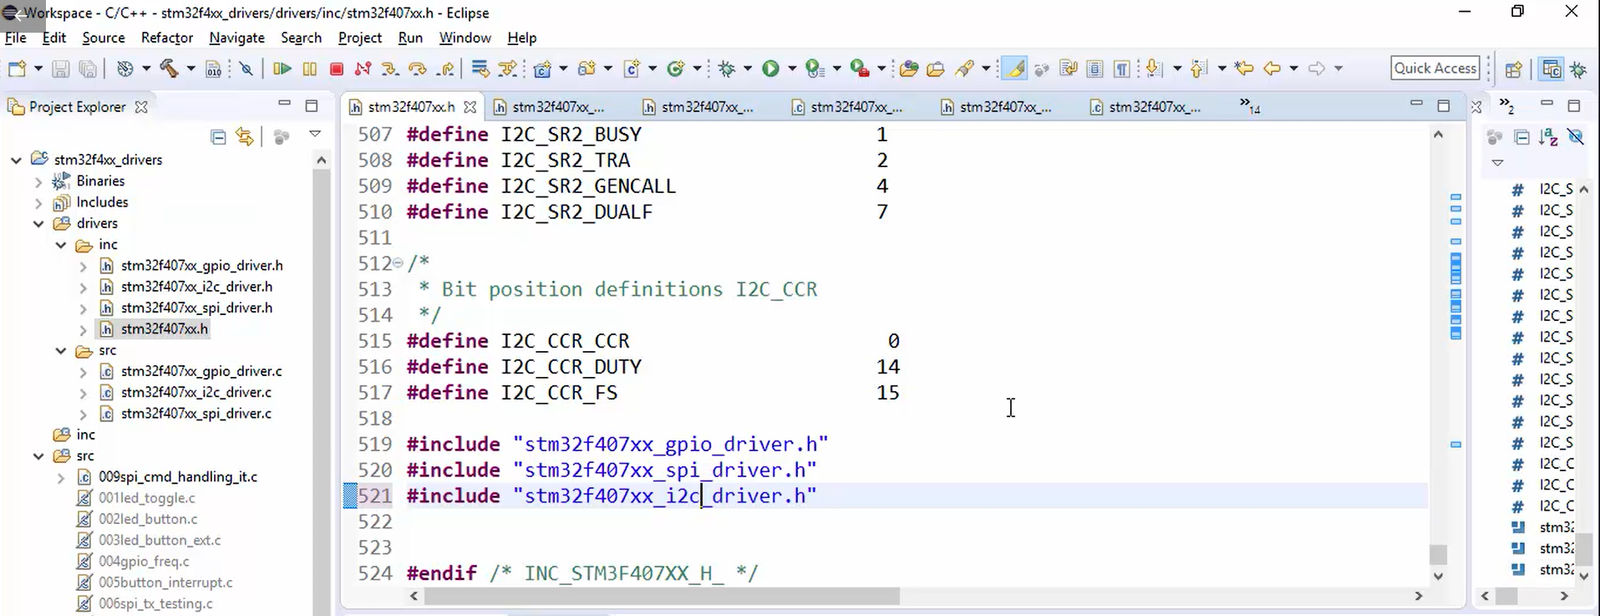
Task: Click the red Terminate debug icon
Action: coord(337,69)
